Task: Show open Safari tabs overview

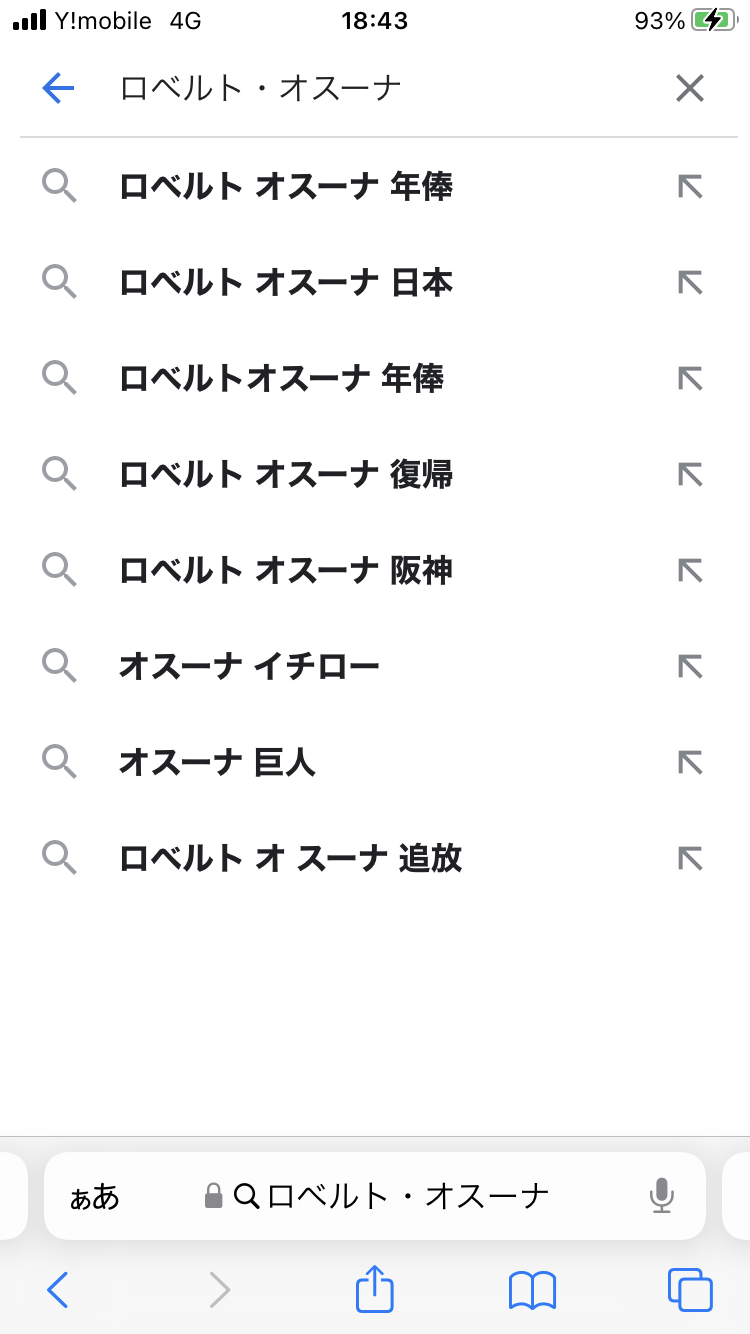Action: [690, 1289]
